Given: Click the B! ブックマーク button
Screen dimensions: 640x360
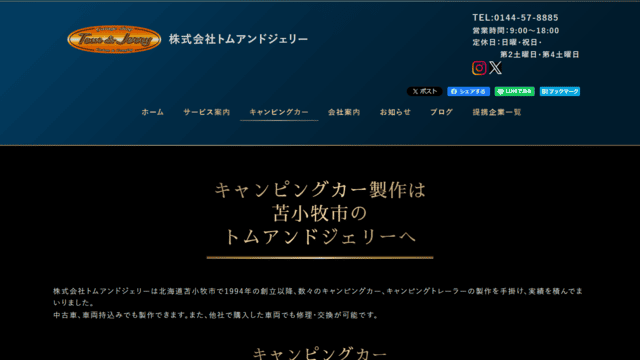Looking at the screenshot, I should click(x=560, y=91).
